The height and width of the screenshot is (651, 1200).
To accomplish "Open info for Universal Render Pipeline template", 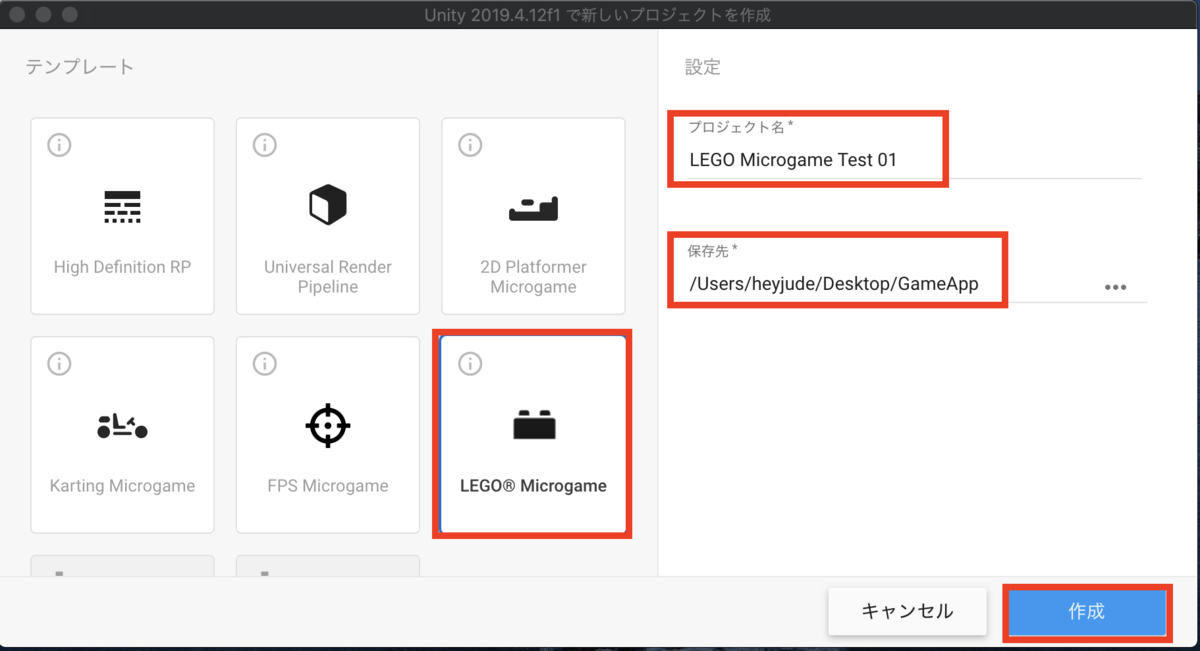I will (x=264, y=146).
